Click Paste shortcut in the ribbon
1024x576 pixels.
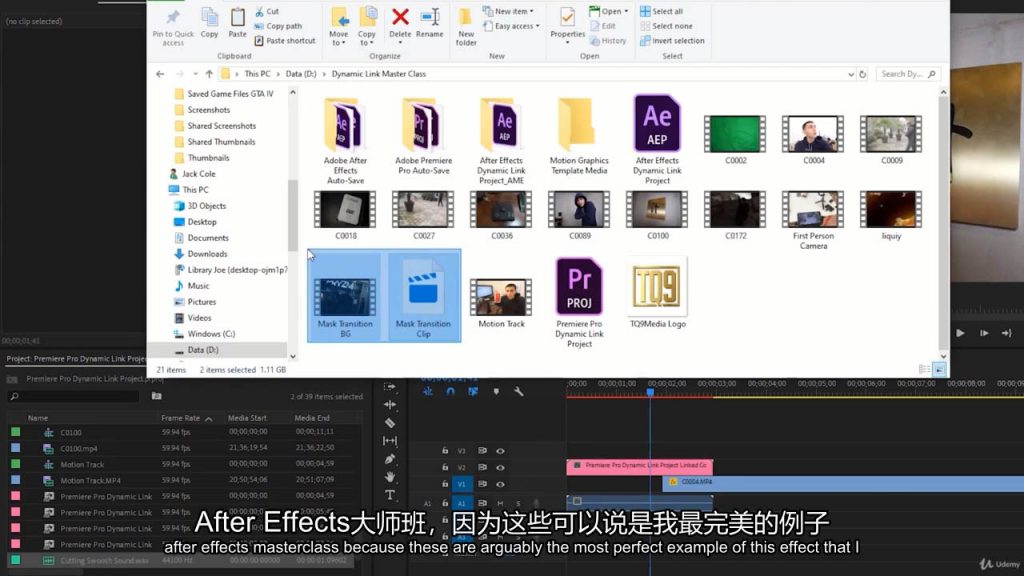(x=285, y=40)
